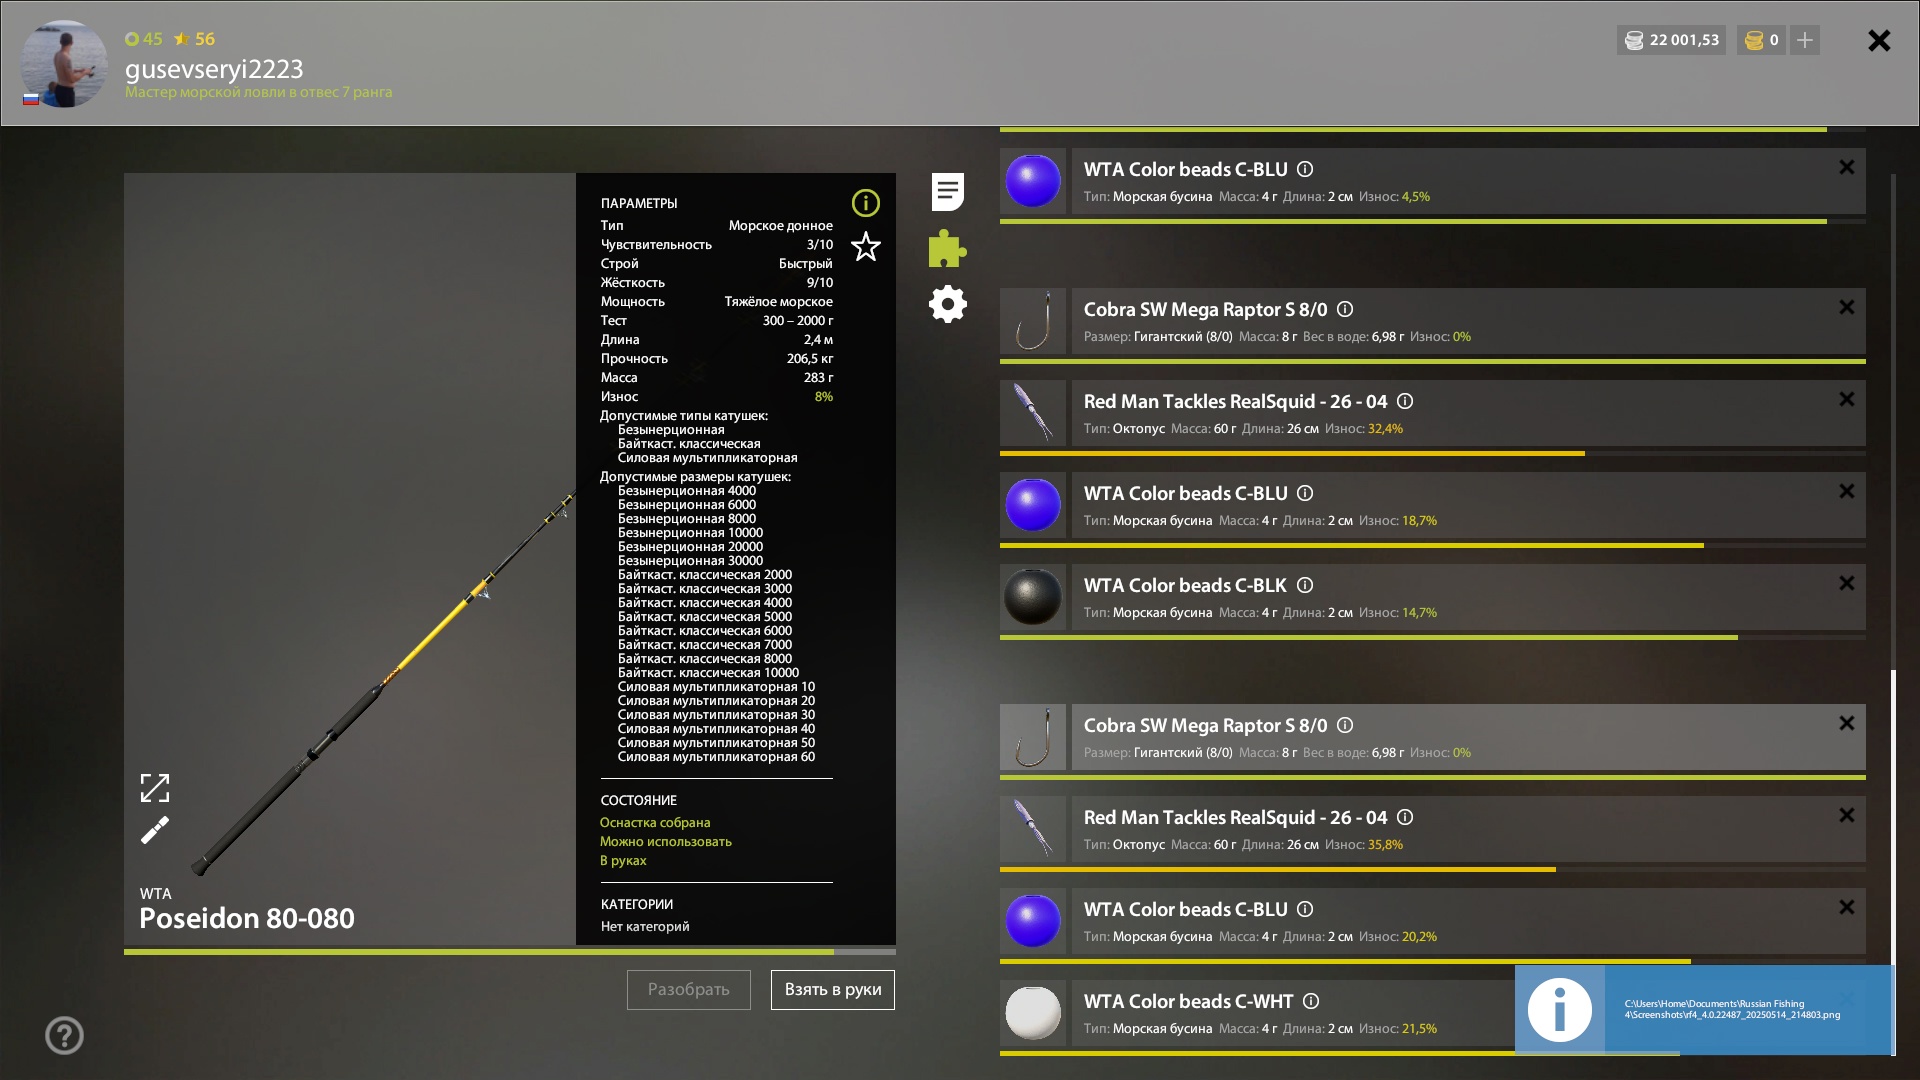The width and height of the screenshot is (1920, 1080).
Task: Select squid lure thumbnail 35,8% wear
Action: pos(1033,829)
